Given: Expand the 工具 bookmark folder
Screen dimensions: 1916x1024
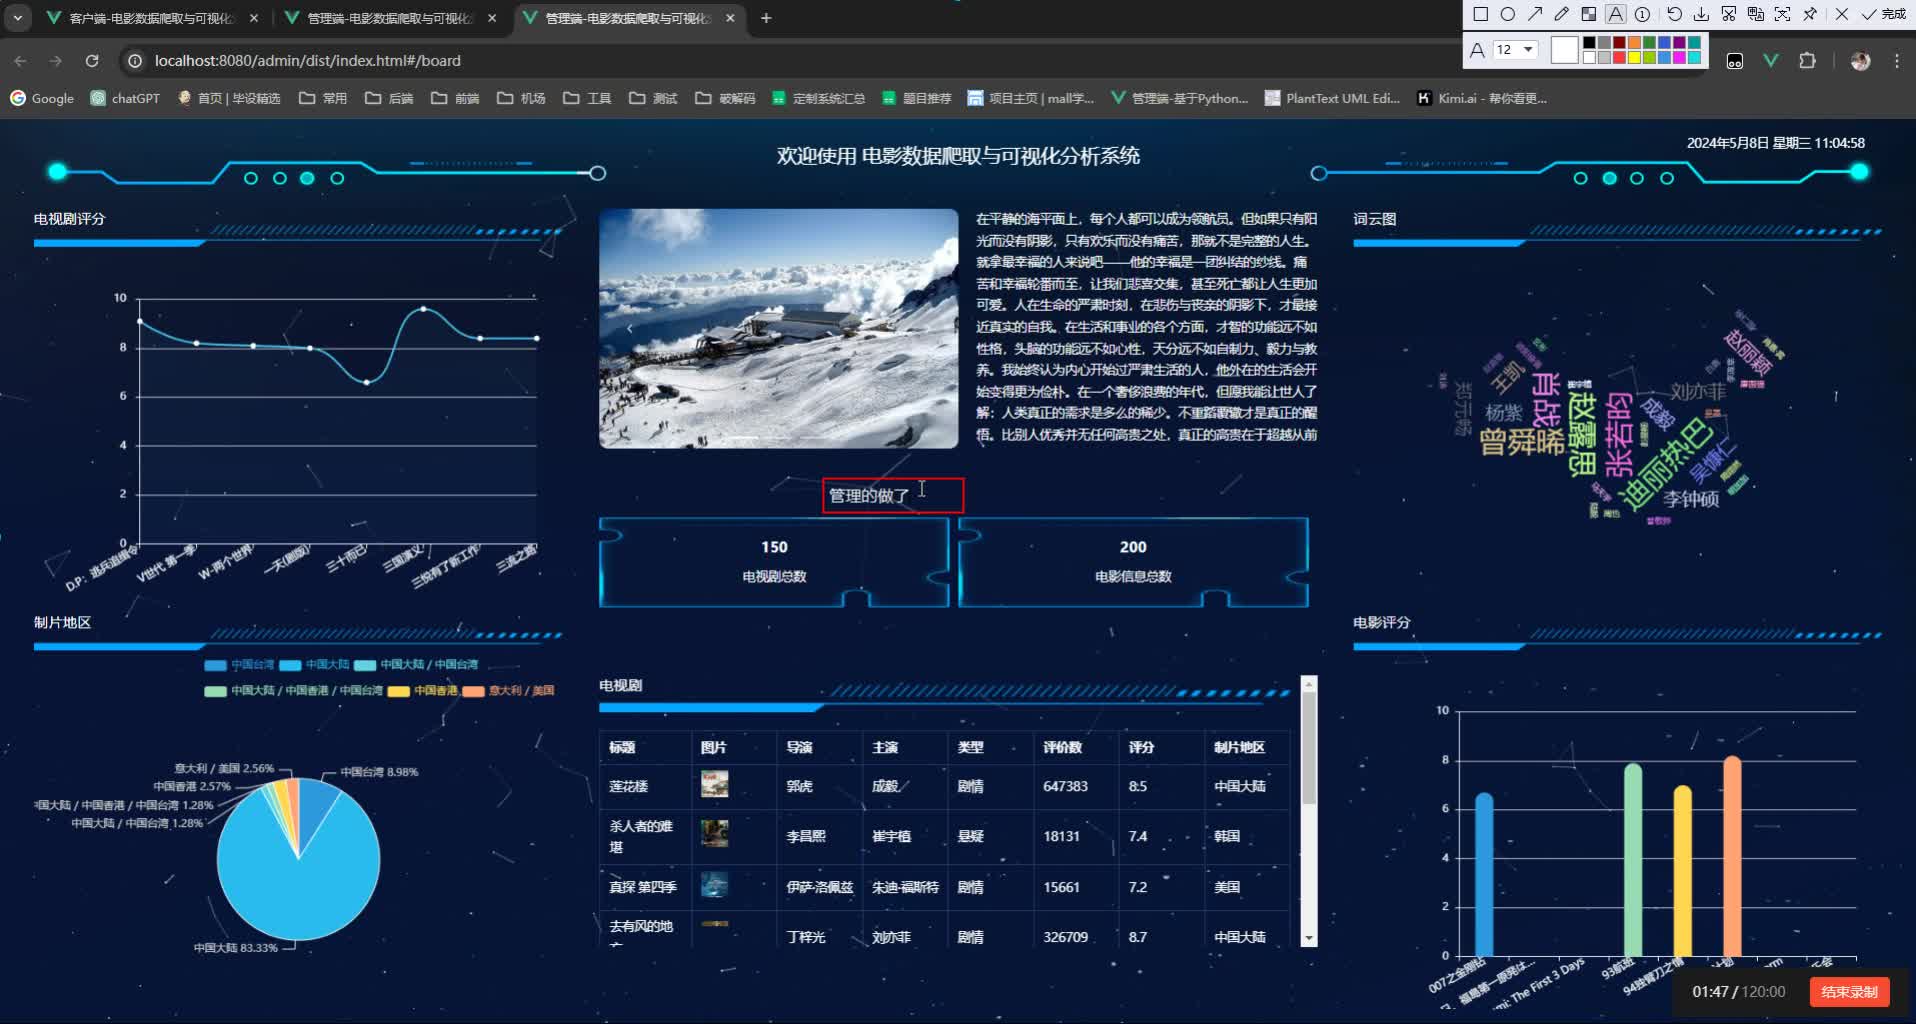Looking at the screenshot, I should pyautogui.click(x=587, y=98).
